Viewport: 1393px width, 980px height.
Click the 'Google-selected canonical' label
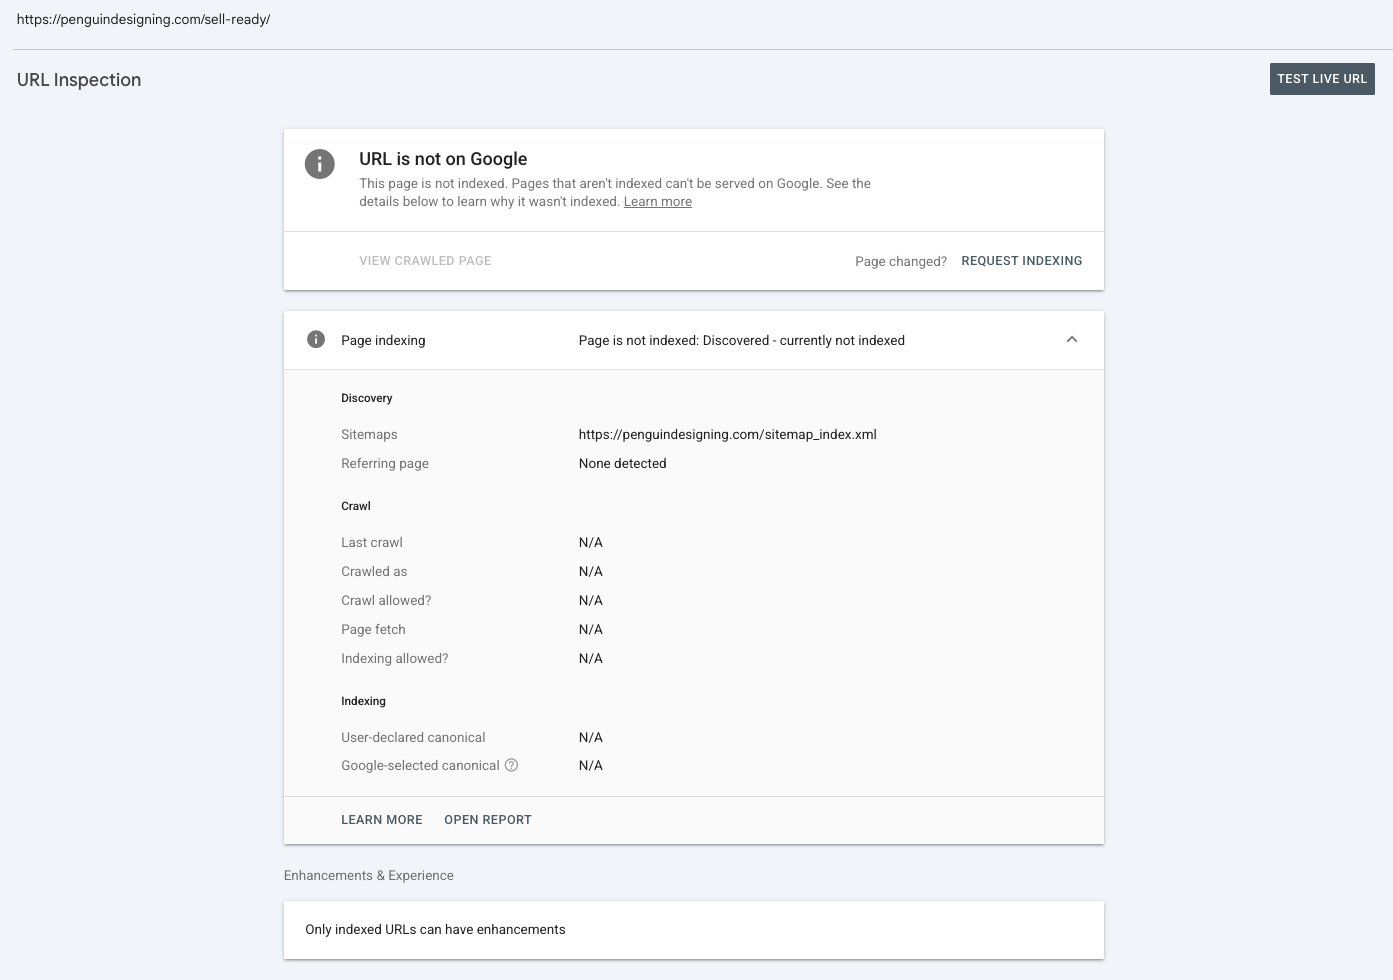coord(420,765)
